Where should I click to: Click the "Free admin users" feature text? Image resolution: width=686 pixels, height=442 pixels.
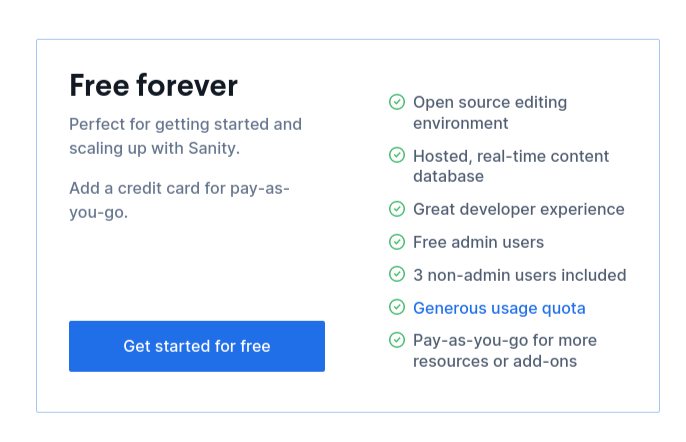(x=478, y=242)
